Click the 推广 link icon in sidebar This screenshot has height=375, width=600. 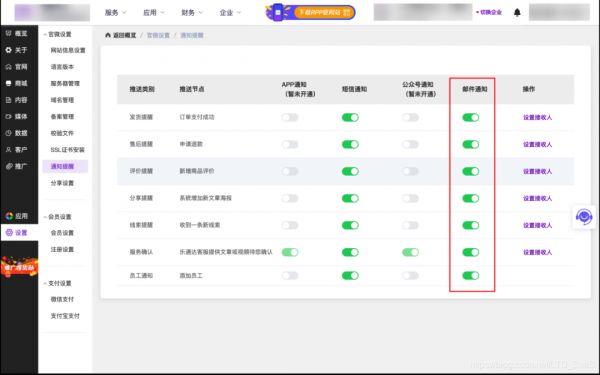coord(8,166)
